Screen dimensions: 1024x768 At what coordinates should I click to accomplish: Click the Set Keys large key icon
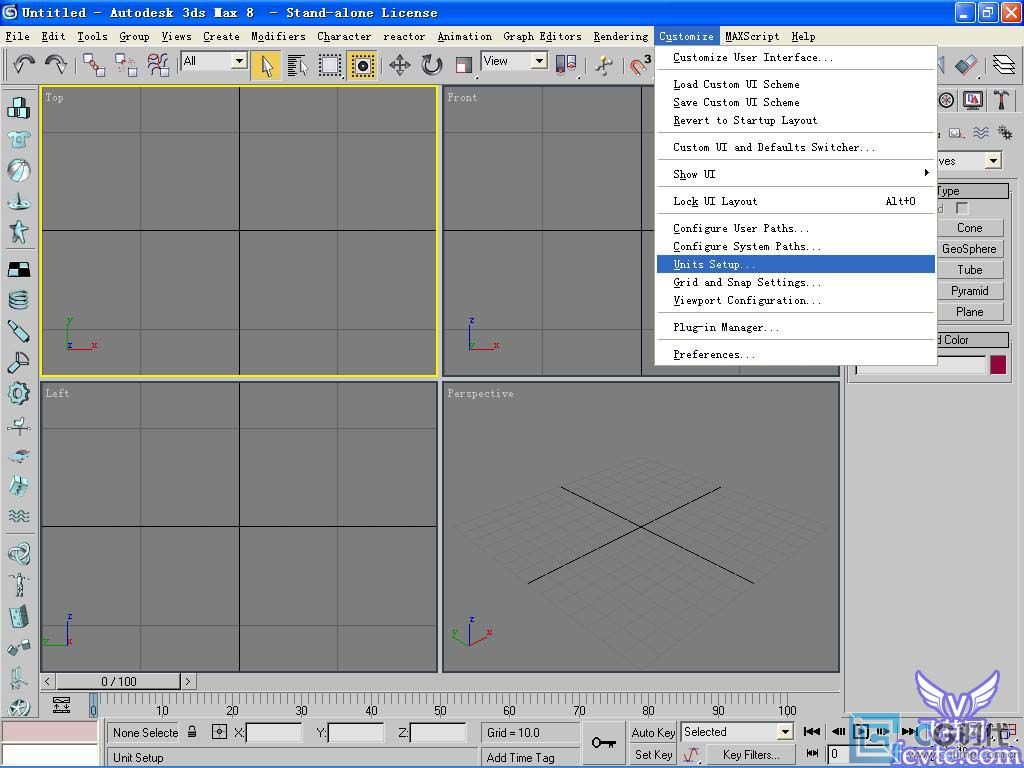pyautogui.click(x=603, y=743)
